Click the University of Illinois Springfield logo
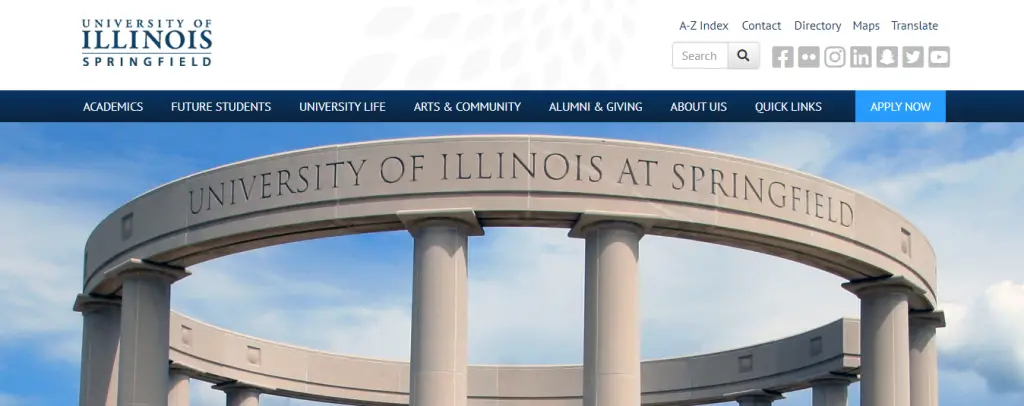Screen dimensions: 1024x406 point(147,43)
